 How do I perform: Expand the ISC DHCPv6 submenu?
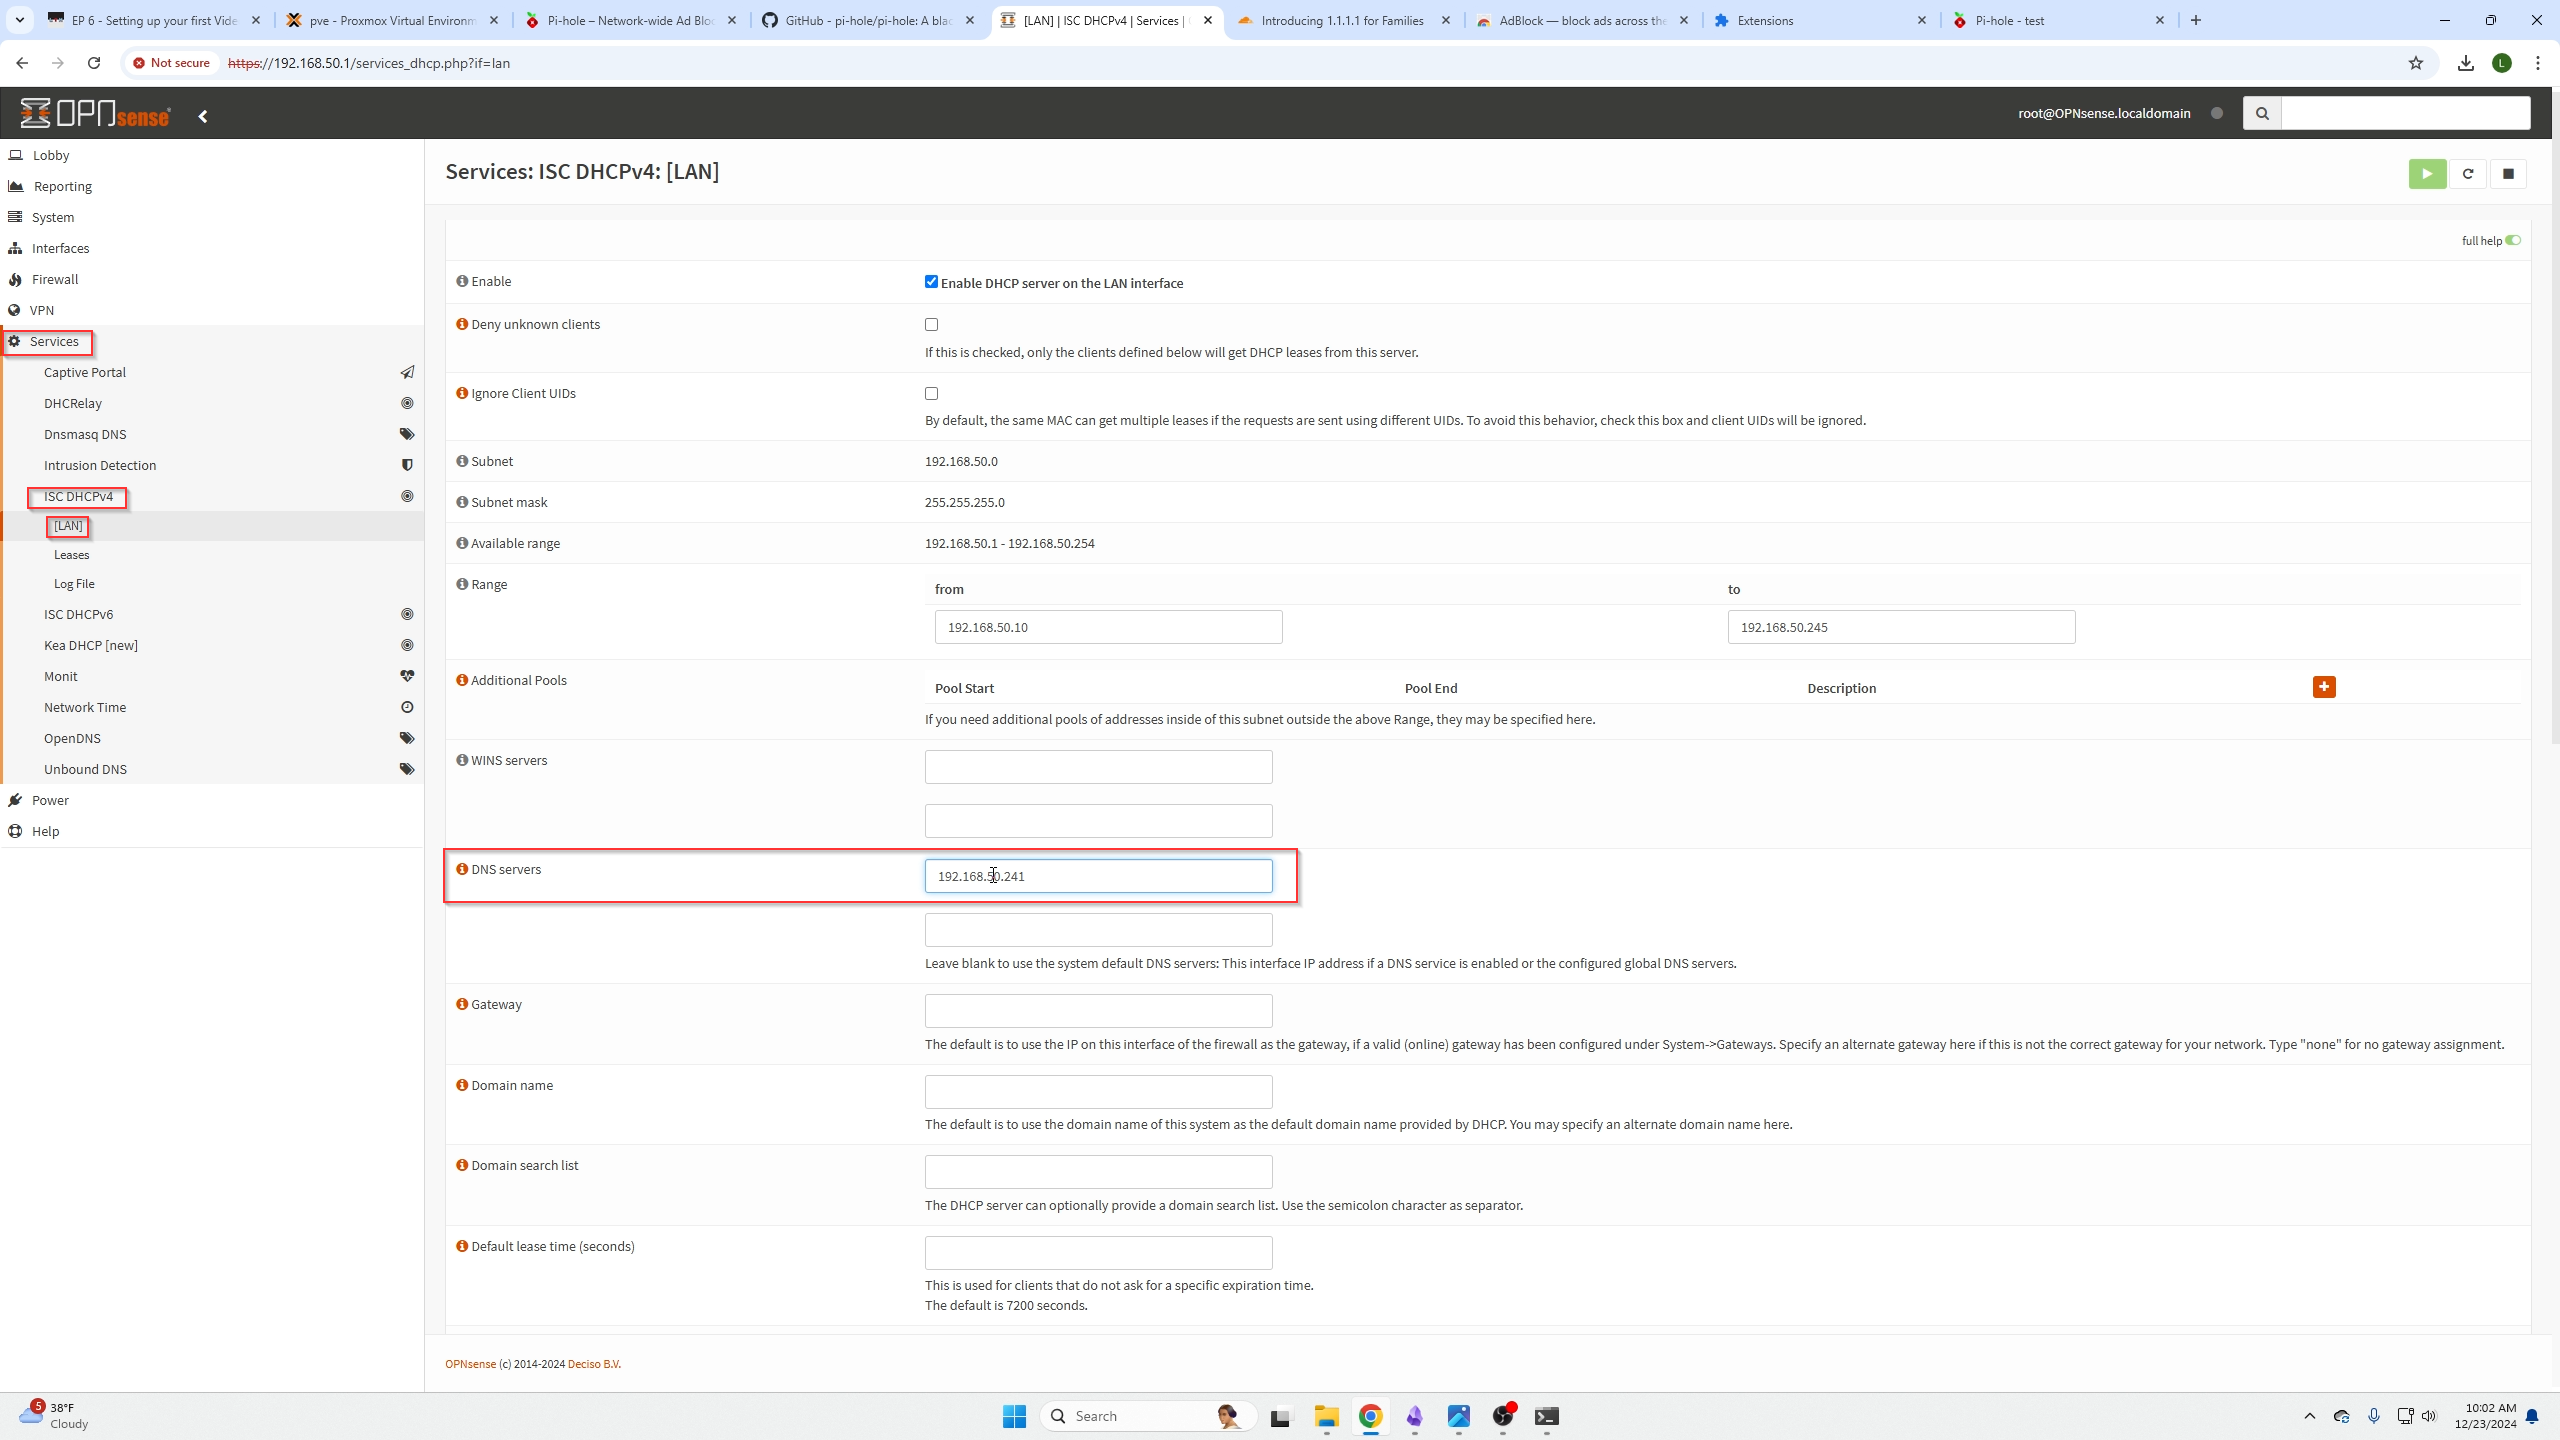tap(79, 614)
